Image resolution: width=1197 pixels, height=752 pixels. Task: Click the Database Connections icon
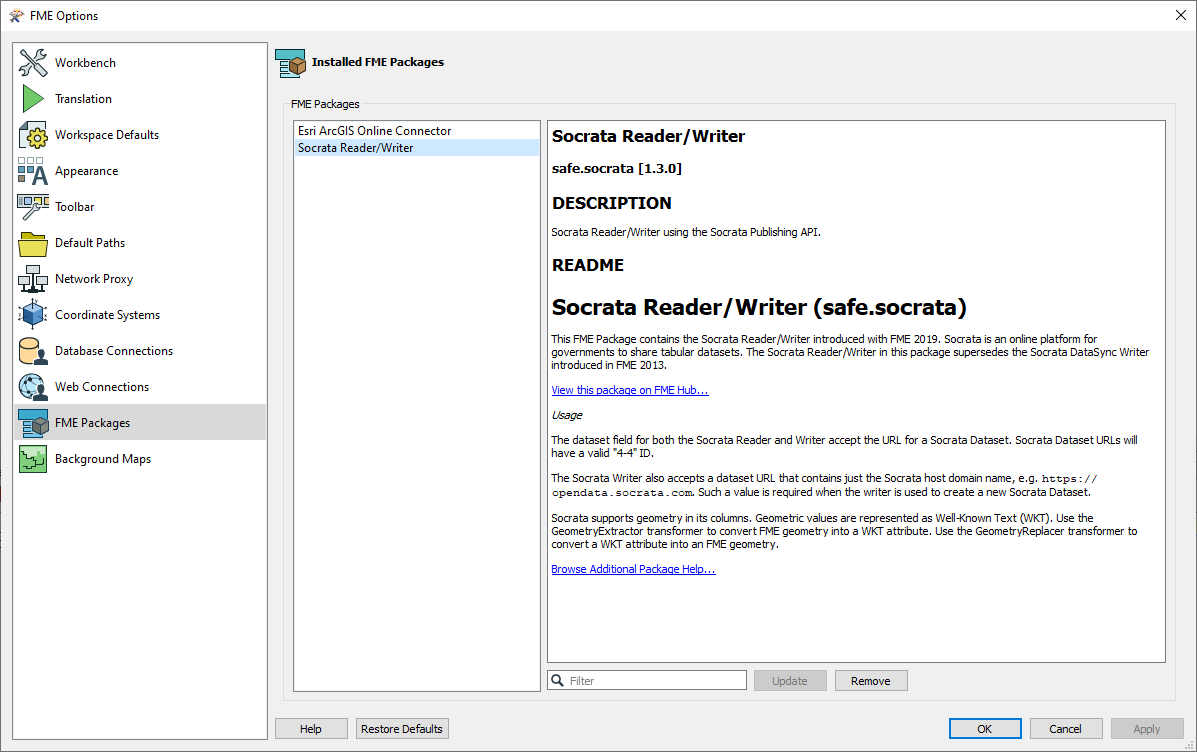coord(33,351)
